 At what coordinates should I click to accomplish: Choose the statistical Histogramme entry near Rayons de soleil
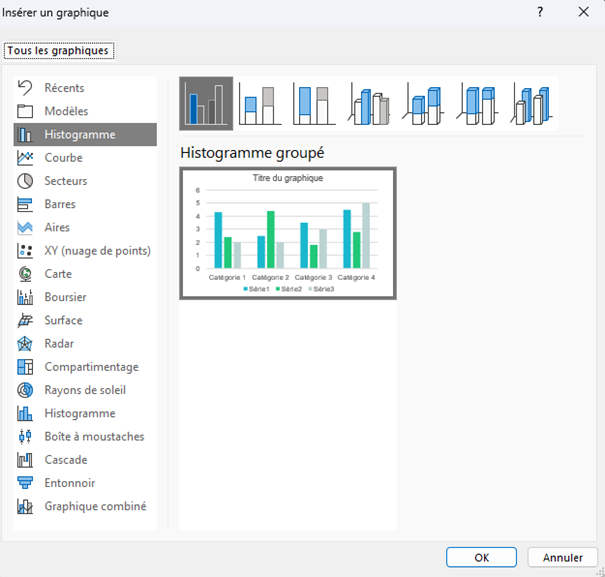pyautogui.click(x=85, y=413)
